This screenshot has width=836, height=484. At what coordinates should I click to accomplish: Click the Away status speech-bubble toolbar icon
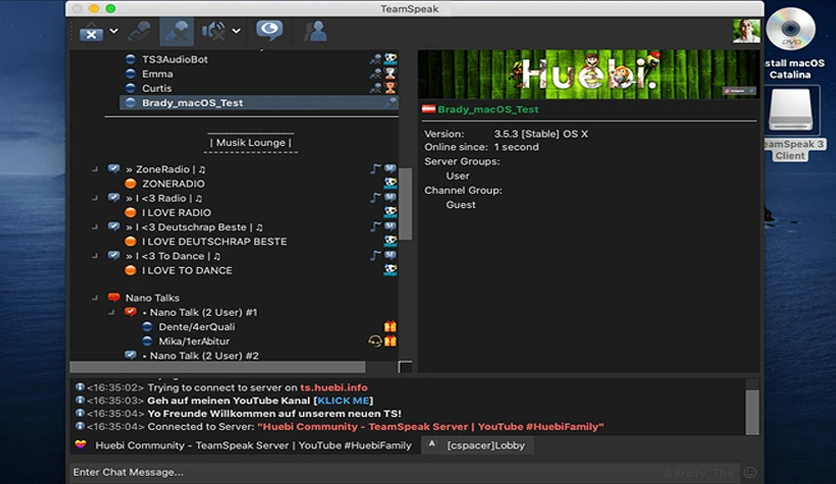(269, 30)
